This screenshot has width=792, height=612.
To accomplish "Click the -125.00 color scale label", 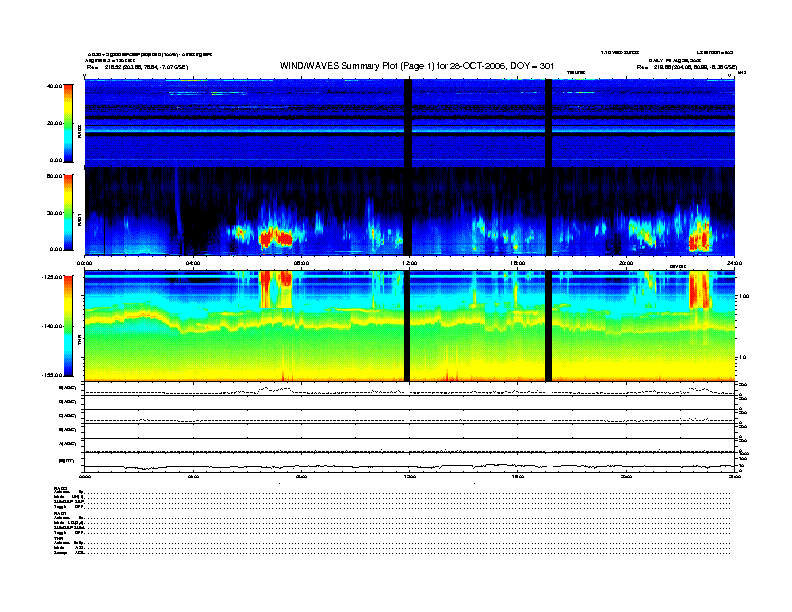I will (x=52, y=277).
